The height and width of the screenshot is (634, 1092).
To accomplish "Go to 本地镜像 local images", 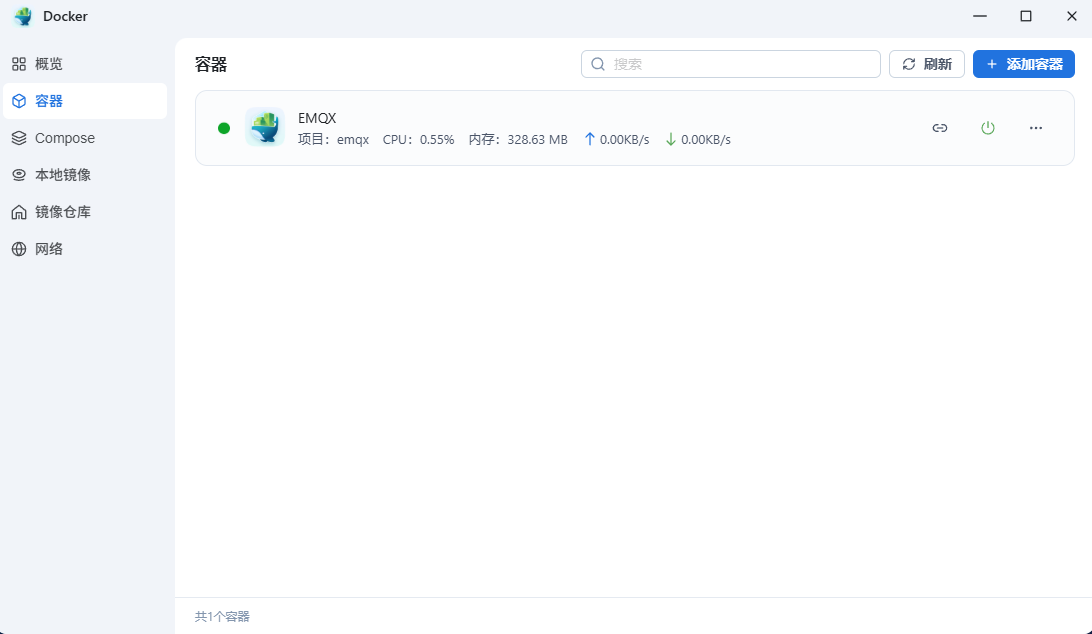I will [85, 175].
